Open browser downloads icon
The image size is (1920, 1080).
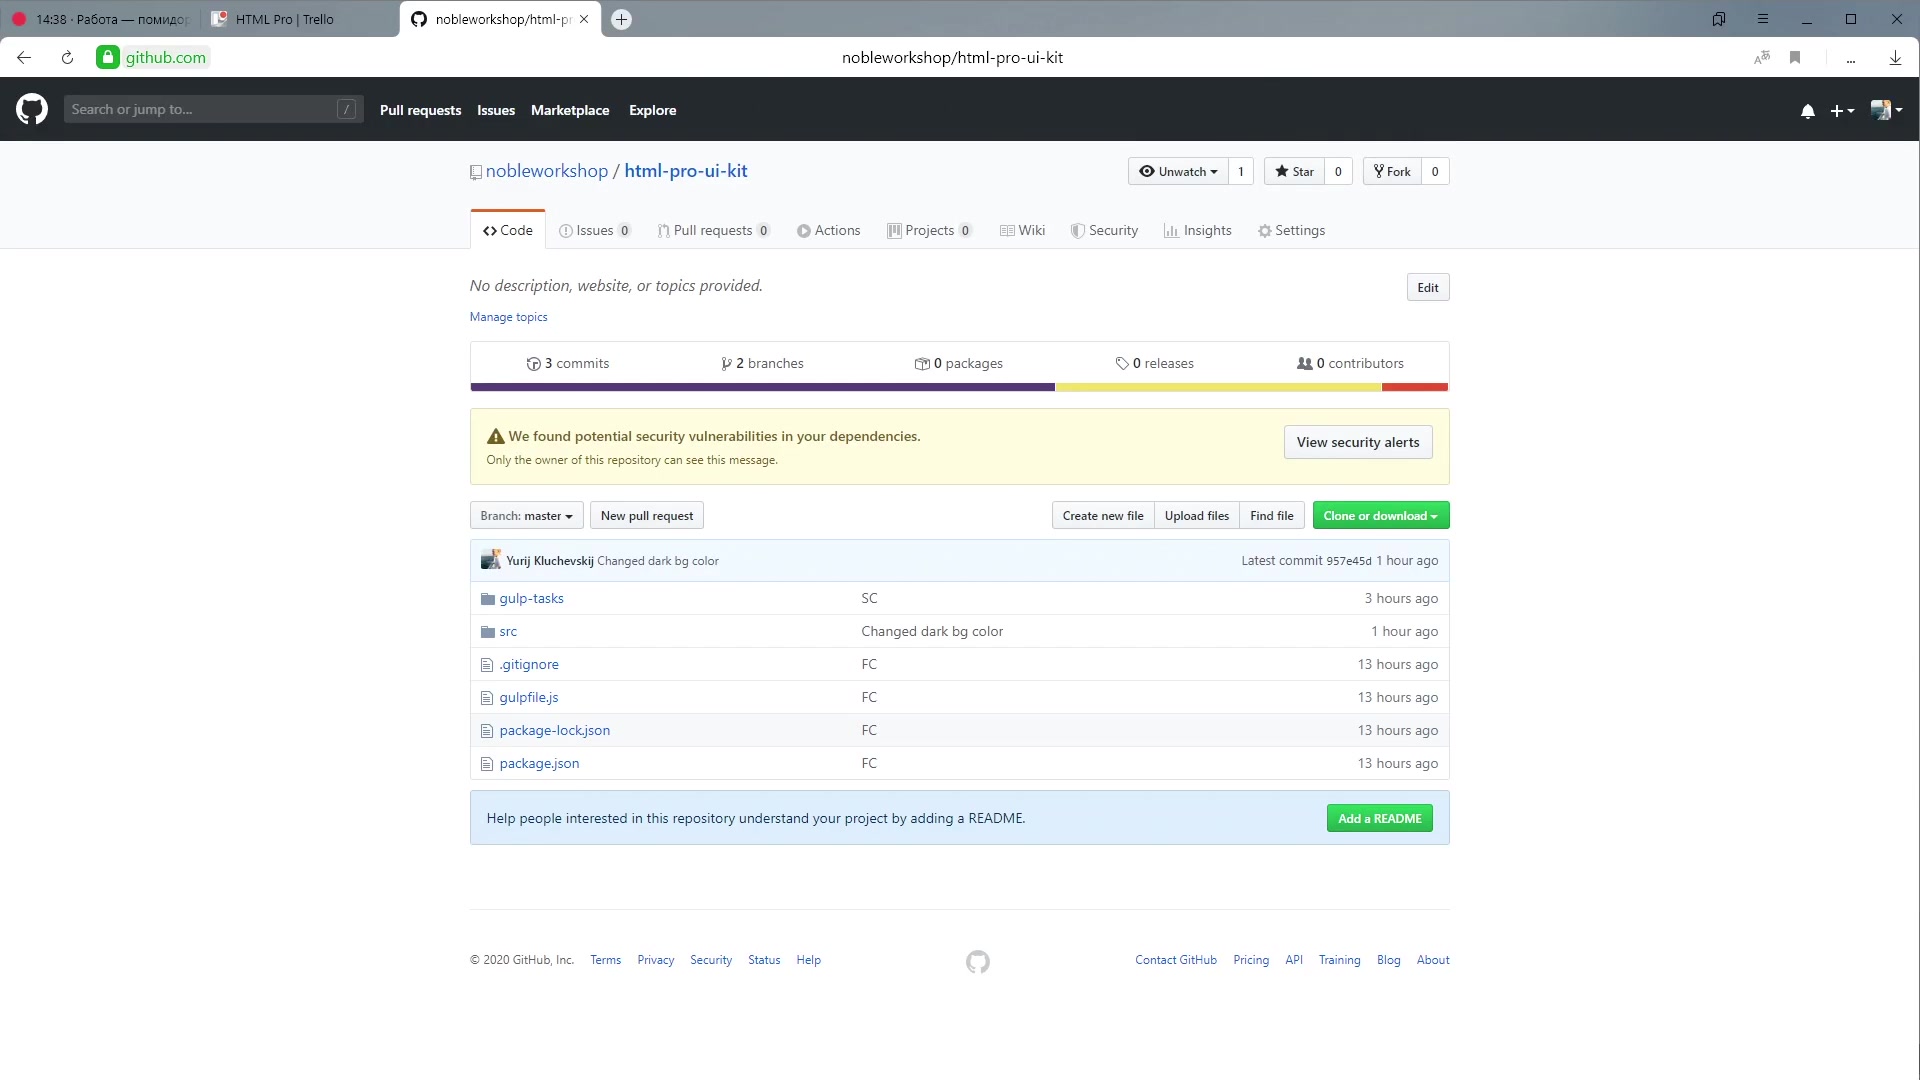(x=1895, y=57)
